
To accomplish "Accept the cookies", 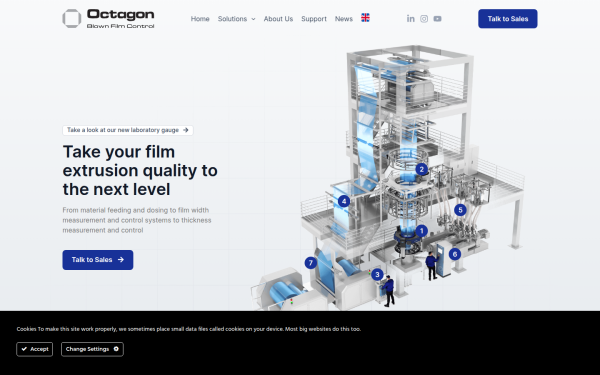I will click(x=34, y=349).
